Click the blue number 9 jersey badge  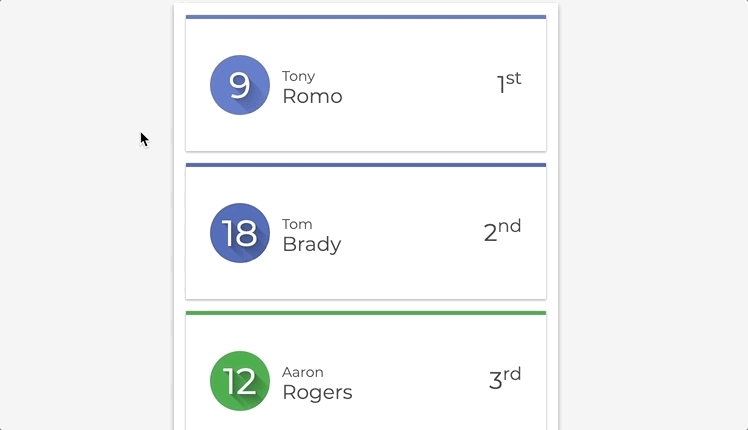click(x=240, y=85)
